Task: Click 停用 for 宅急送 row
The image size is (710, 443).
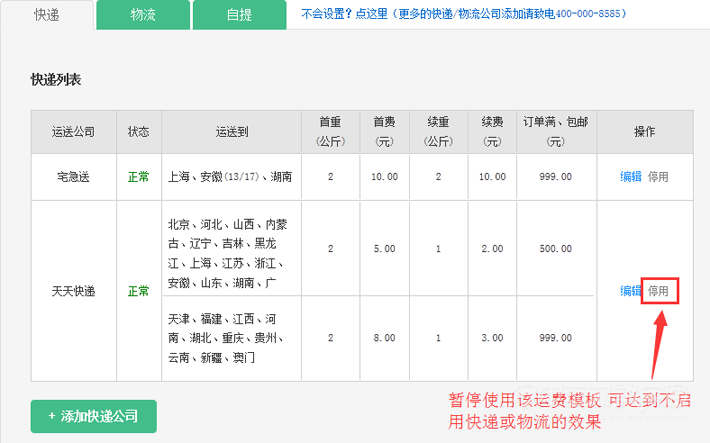Action: 658,177
